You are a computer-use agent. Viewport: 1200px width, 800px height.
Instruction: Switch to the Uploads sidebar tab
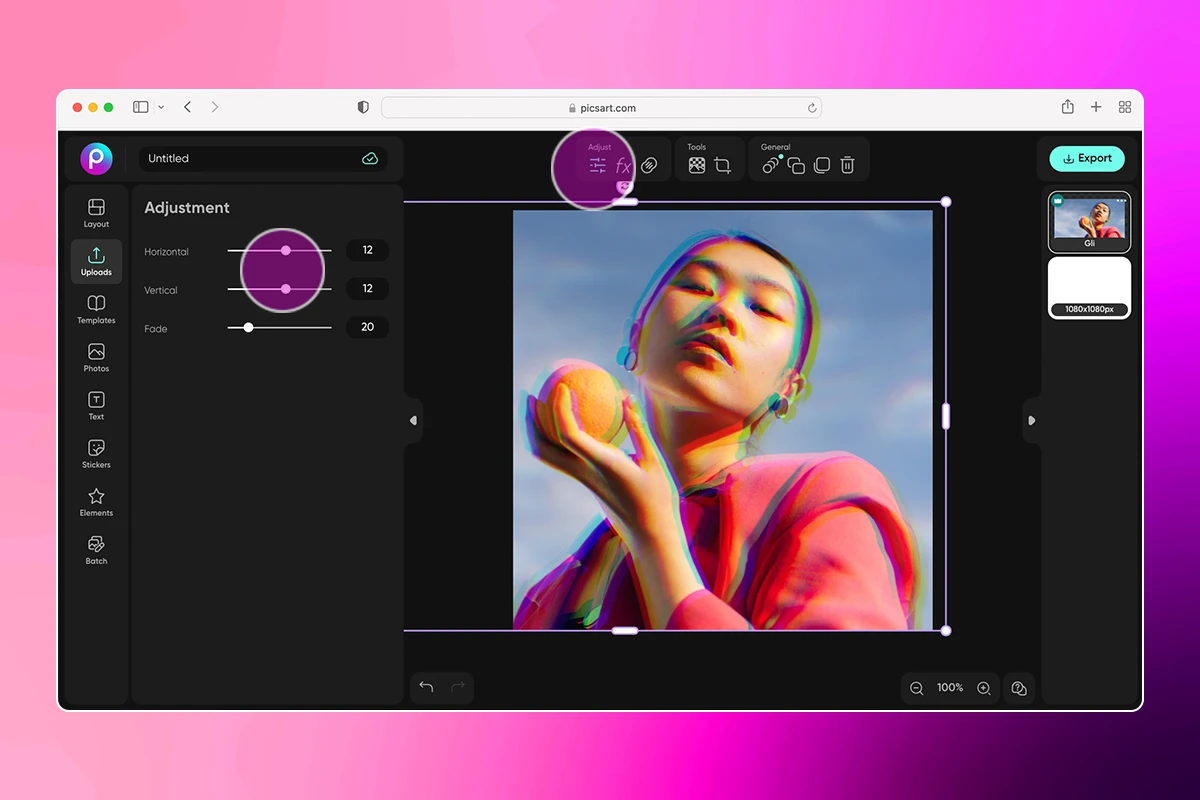click(x=96, y=261)
